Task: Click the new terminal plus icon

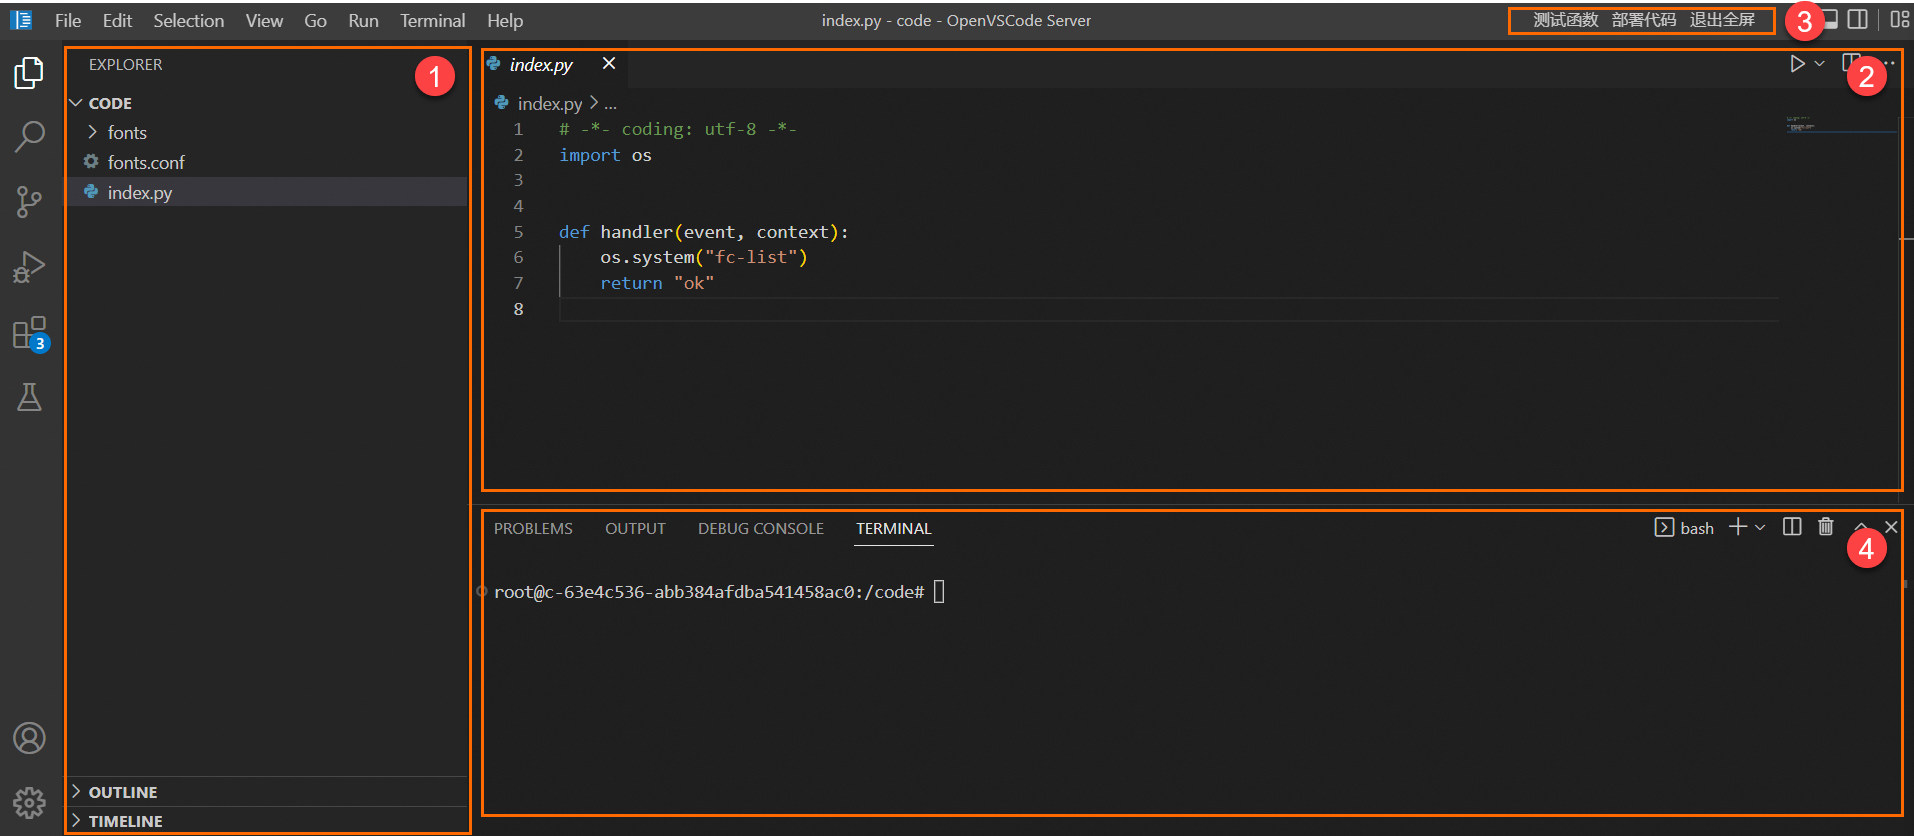Action: (x=1738, y=527)
